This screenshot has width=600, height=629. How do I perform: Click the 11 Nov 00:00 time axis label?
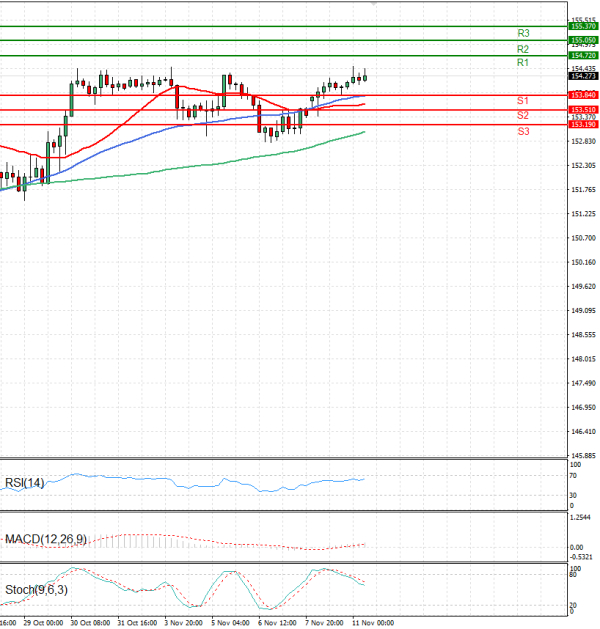tap(370, 622)
